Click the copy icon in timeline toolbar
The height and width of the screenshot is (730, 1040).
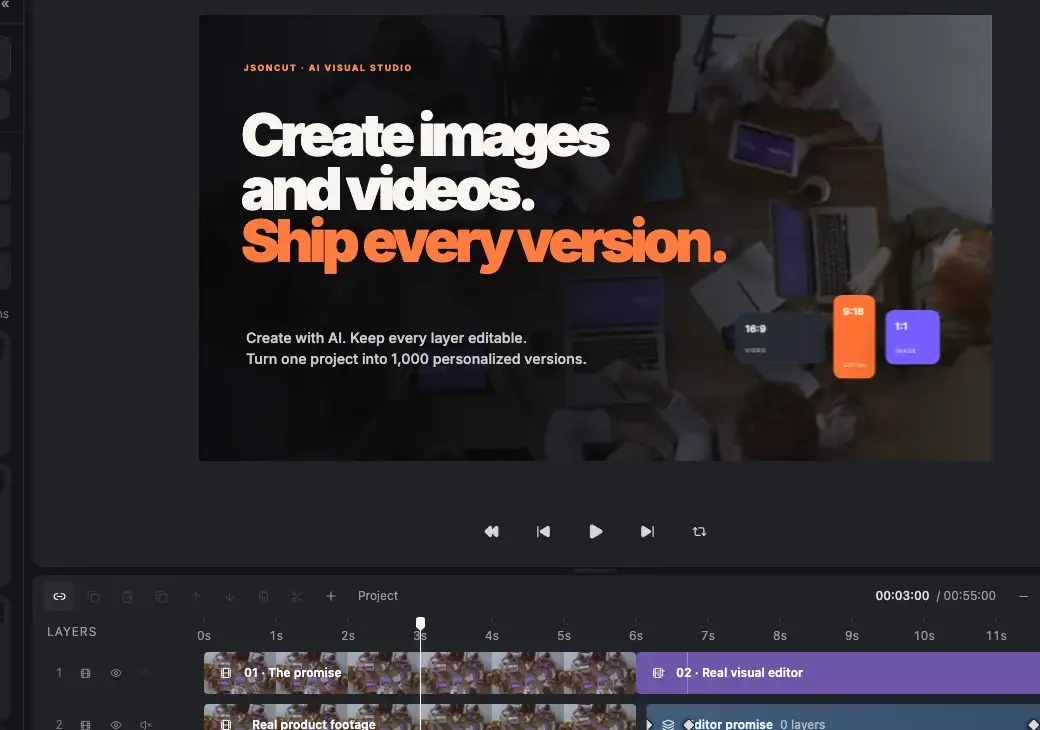point(94,597)
